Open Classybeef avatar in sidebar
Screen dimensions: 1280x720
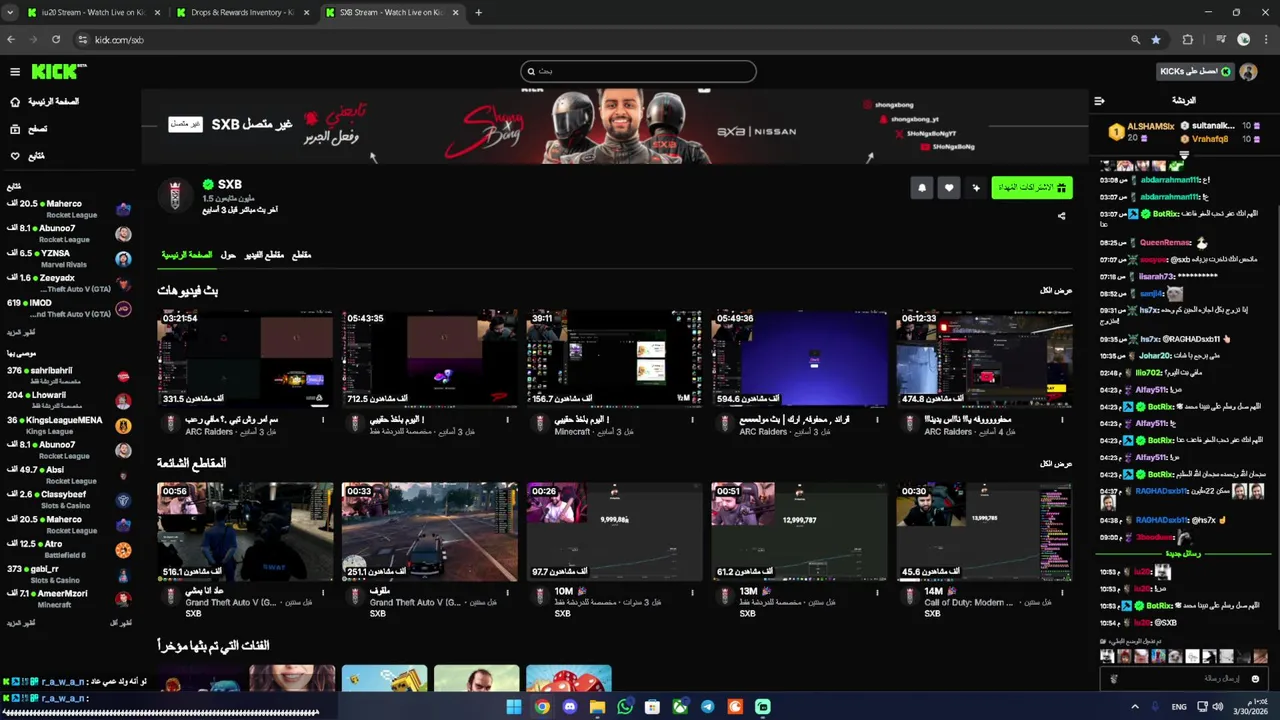(123, 500)
